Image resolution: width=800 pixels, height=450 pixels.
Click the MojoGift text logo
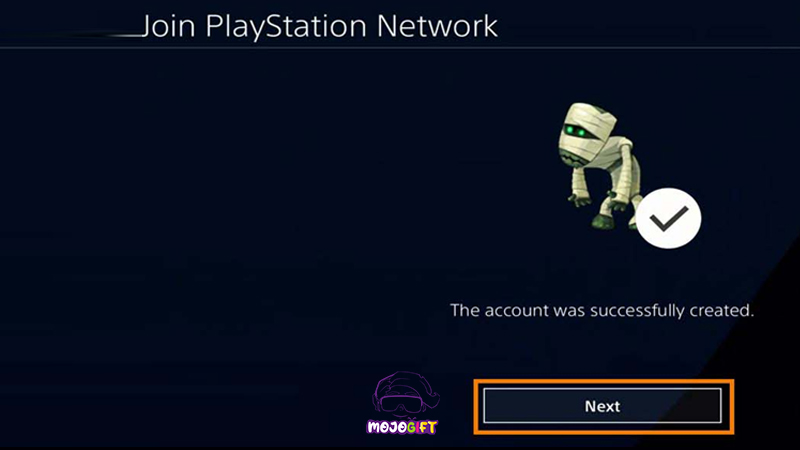[402, 427]
